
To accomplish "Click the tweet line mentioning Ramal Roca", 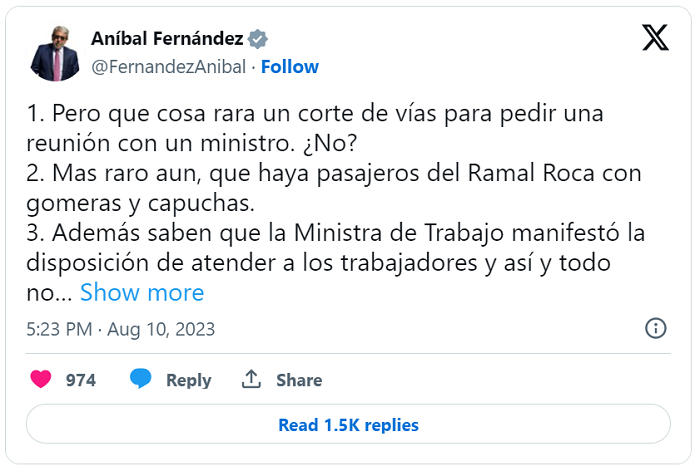I will coord(333,173).
